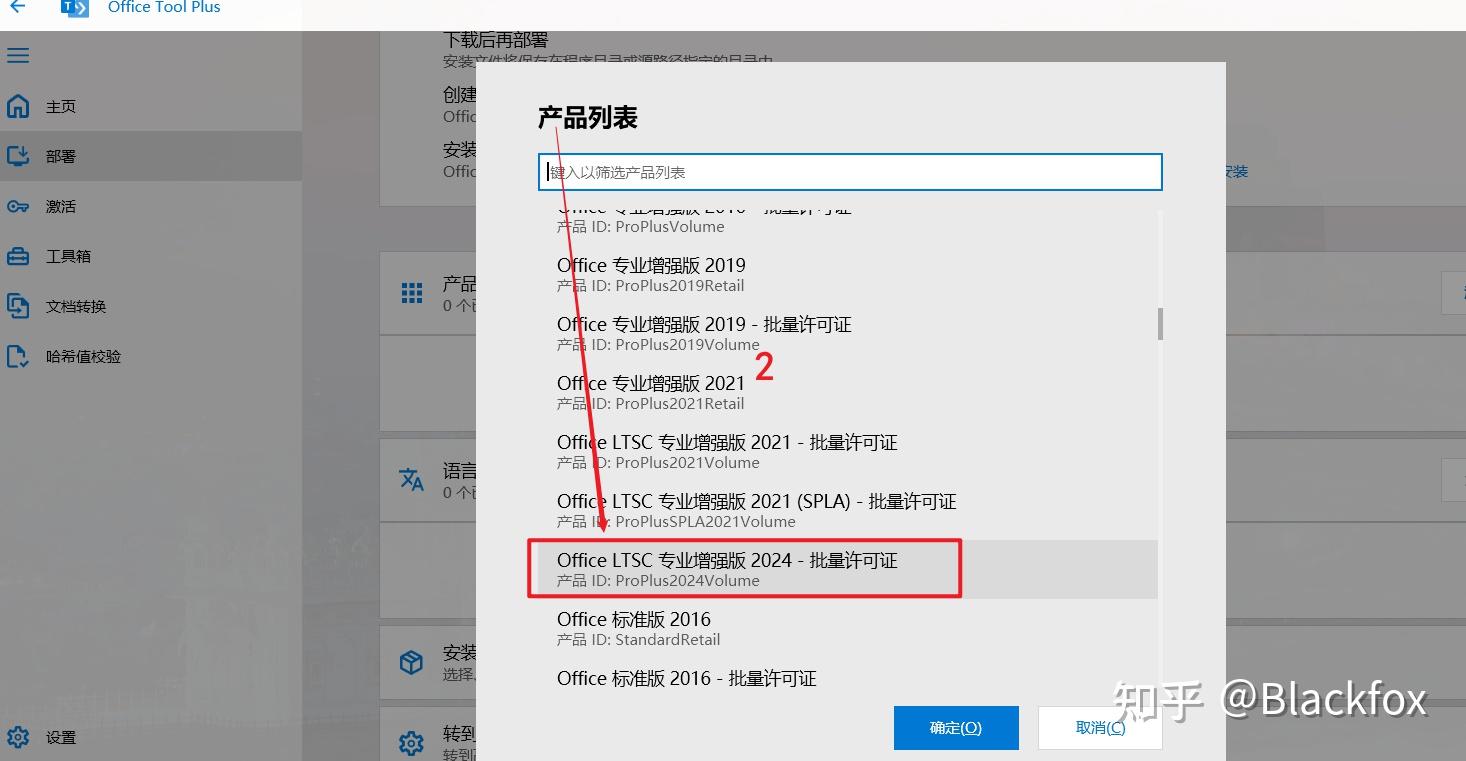Select Office LTSC 专业增强版 2021 (SPLA) entry
Image resolution: width=1466 pixels, height=761 pixels.
[847, 510]
